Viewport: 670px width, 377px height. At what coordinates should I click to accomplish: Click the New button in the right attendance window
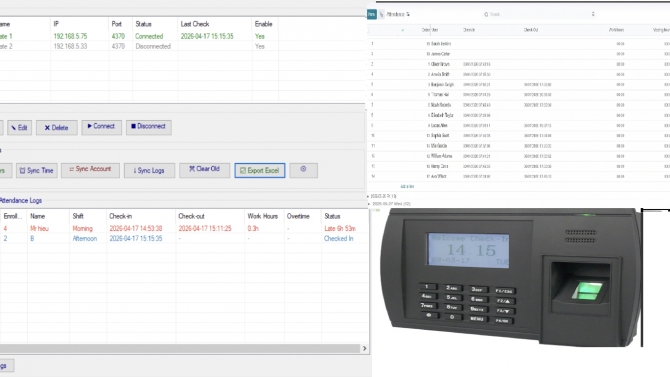point(372,14)
